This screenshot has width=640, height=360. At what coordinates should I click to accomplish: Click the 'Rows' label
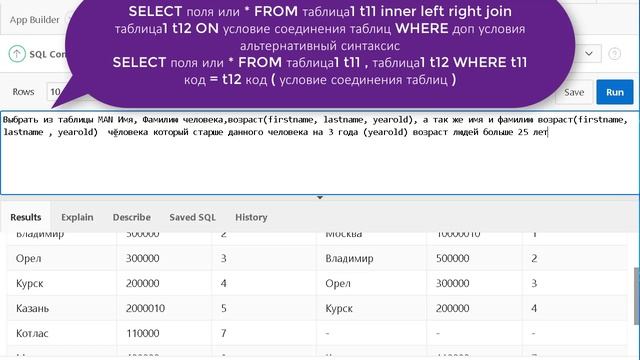coord(23,92)
